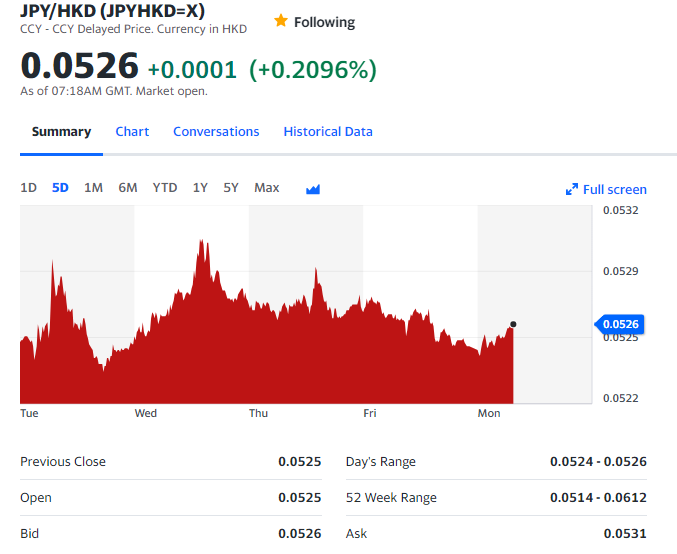Select the 1D time range
Screen dimensions: 677x554
(29, 188)
